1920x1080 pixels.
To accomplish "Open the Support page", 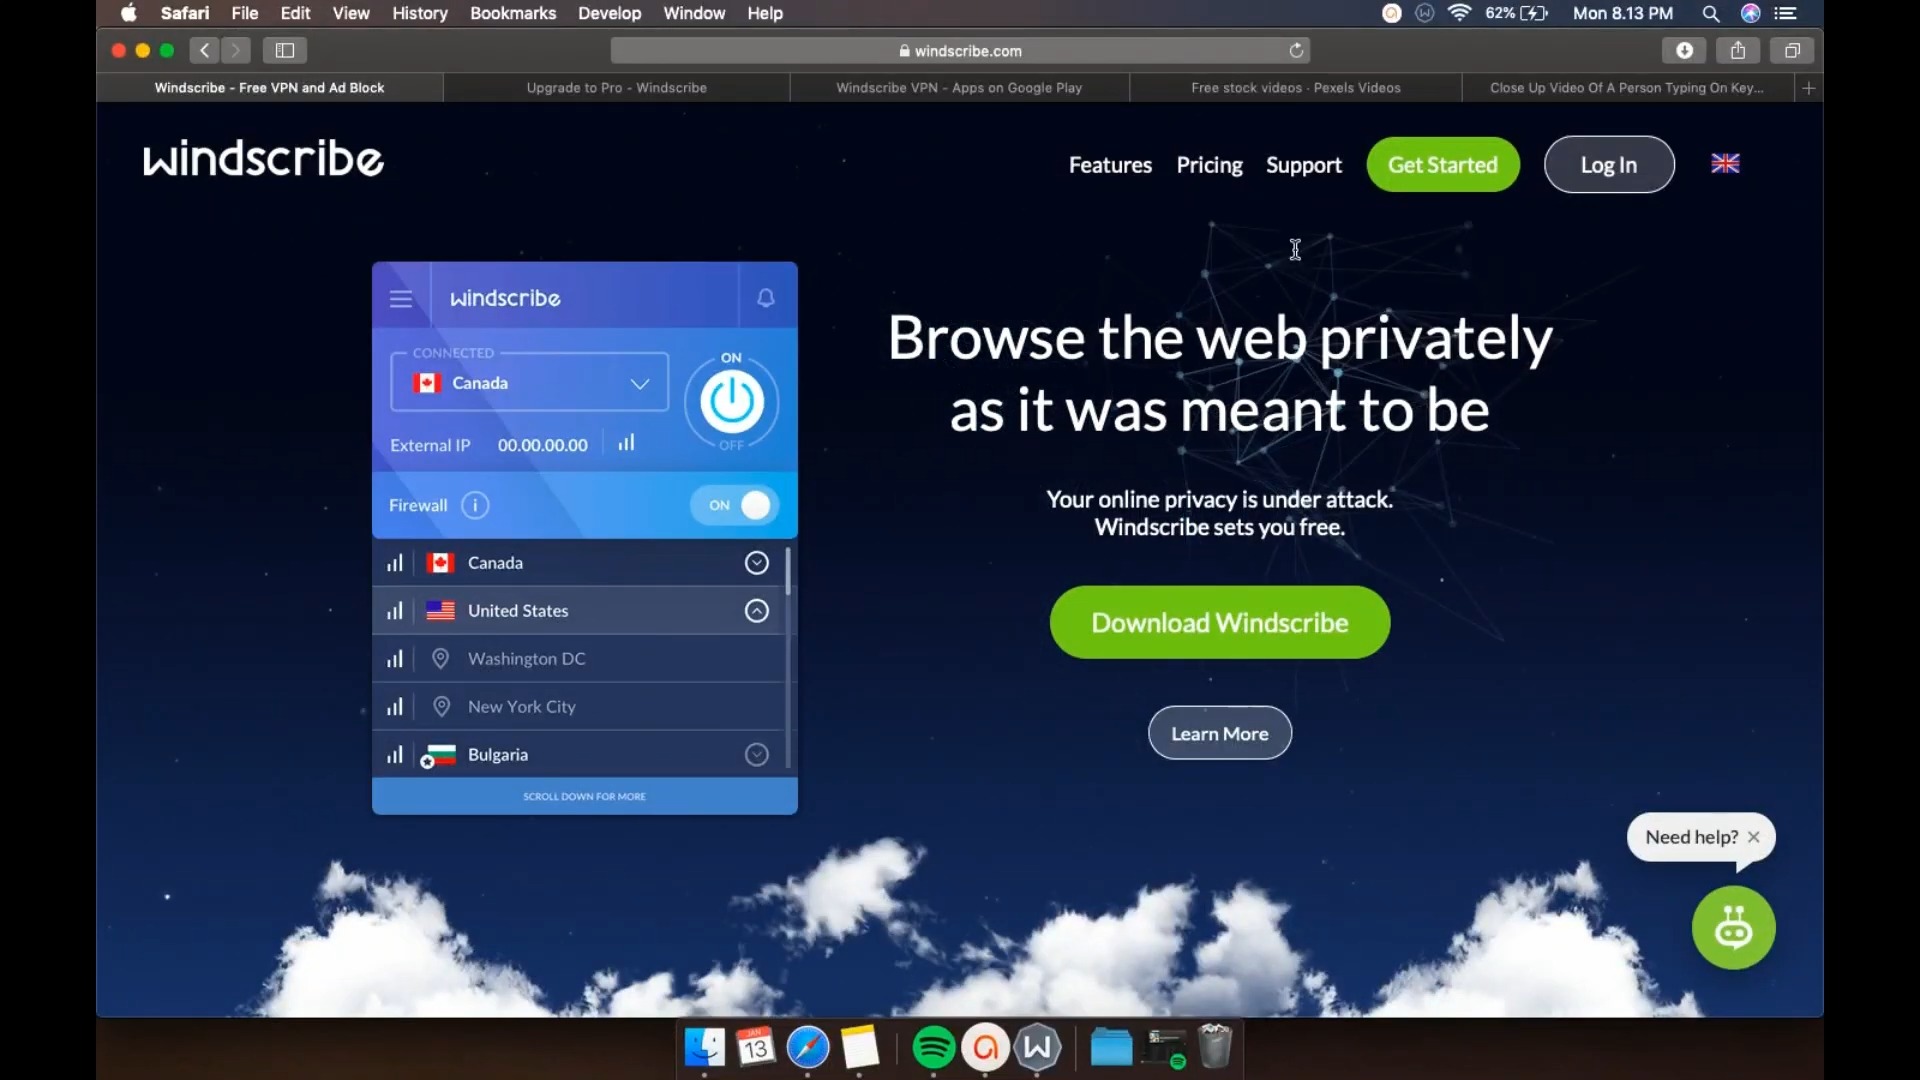I will coord(1304,165).
